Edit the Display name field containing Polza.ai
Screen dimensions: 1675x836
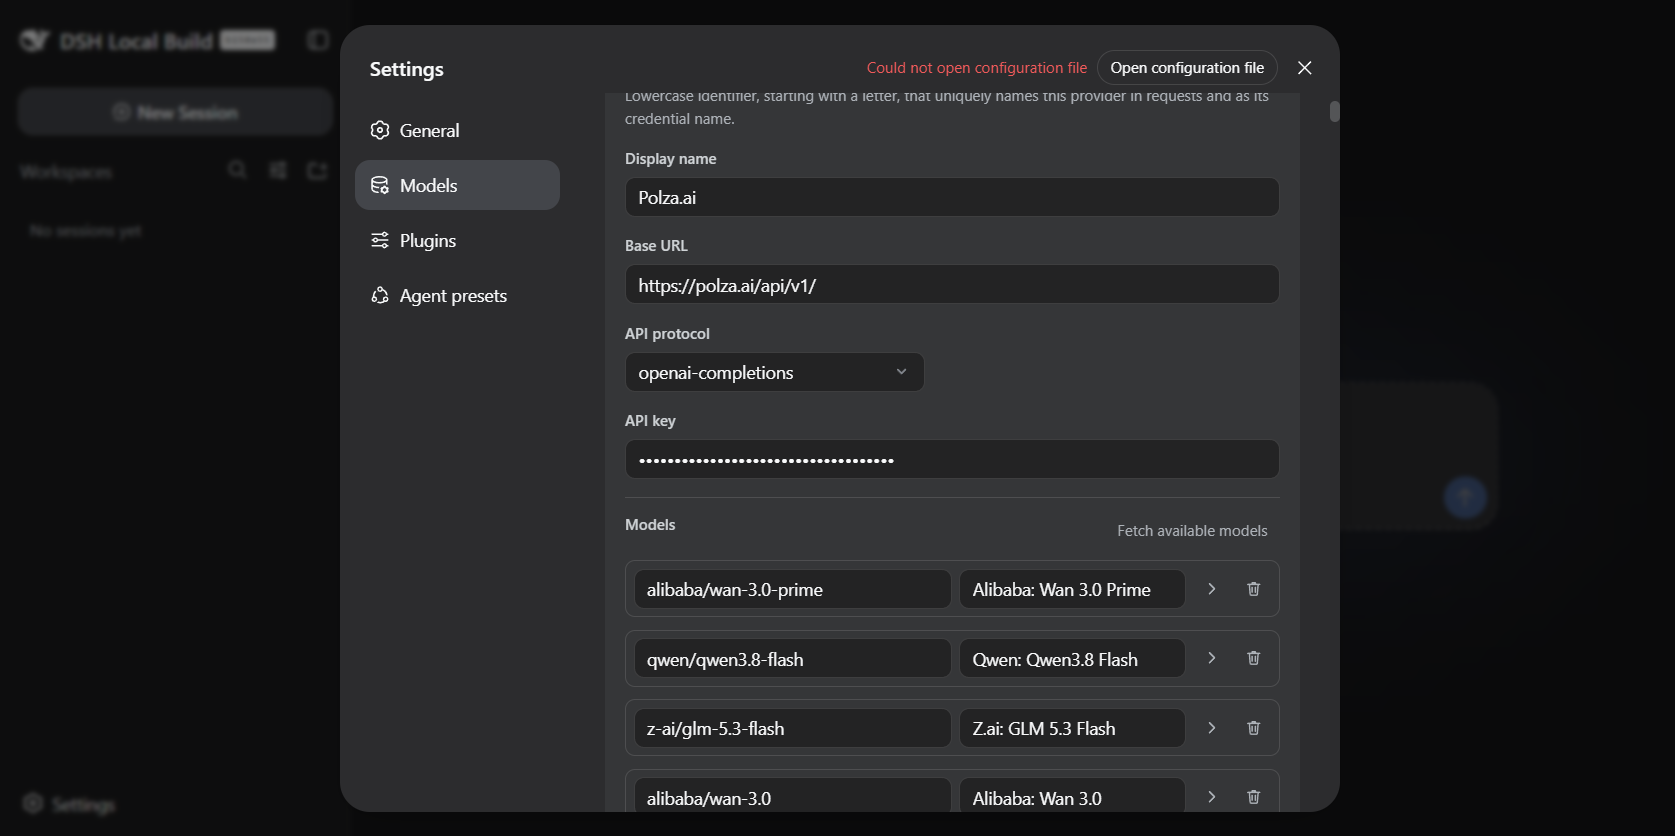[952, 197]
